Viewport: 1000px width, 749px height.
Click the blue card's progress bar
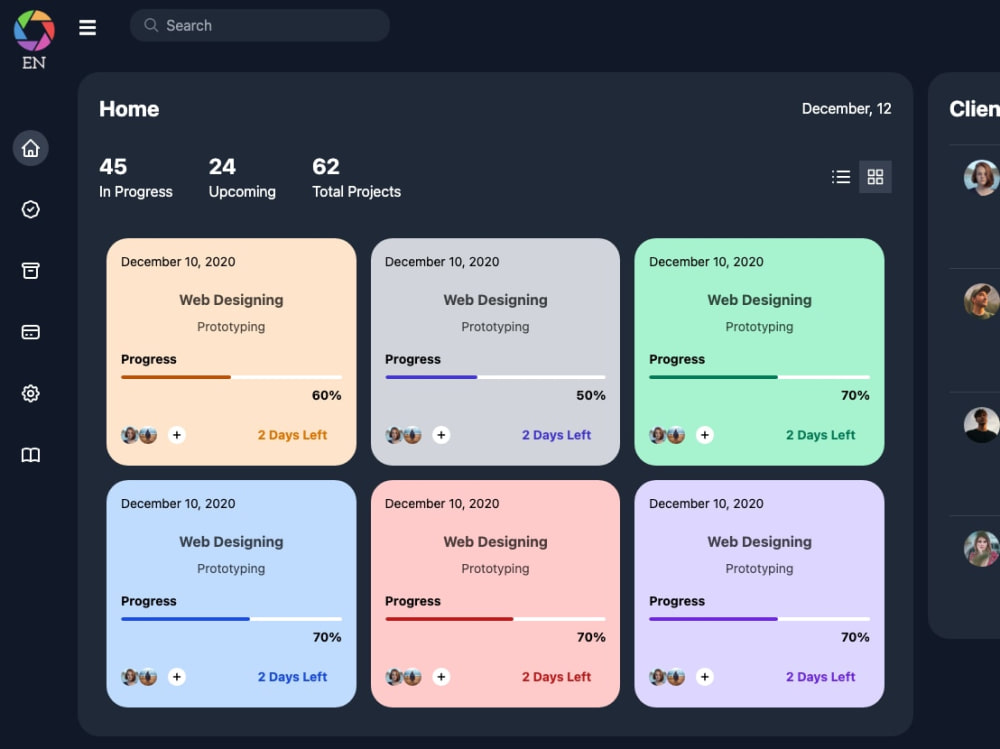click(232, 619)
